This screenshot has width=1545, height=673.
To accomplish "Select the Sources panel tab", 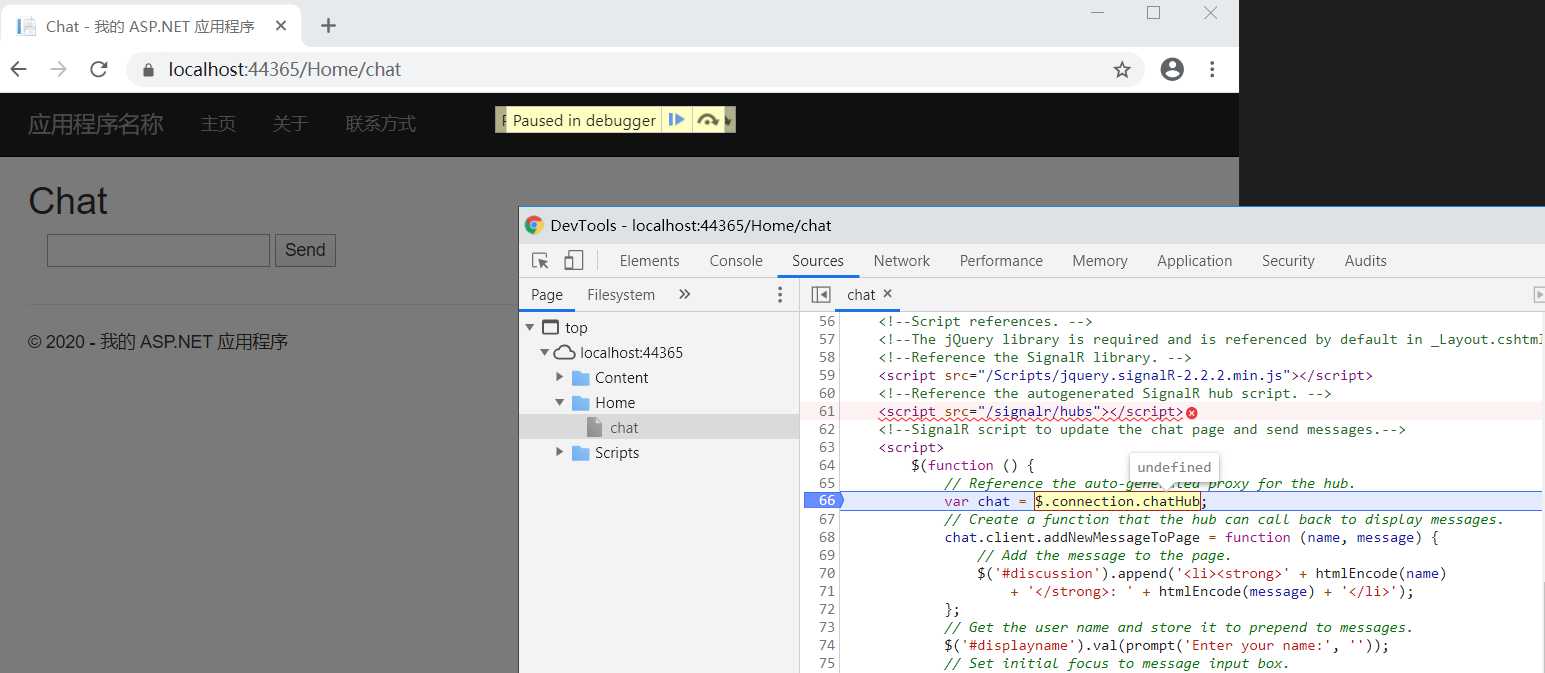I will point(818,260).
